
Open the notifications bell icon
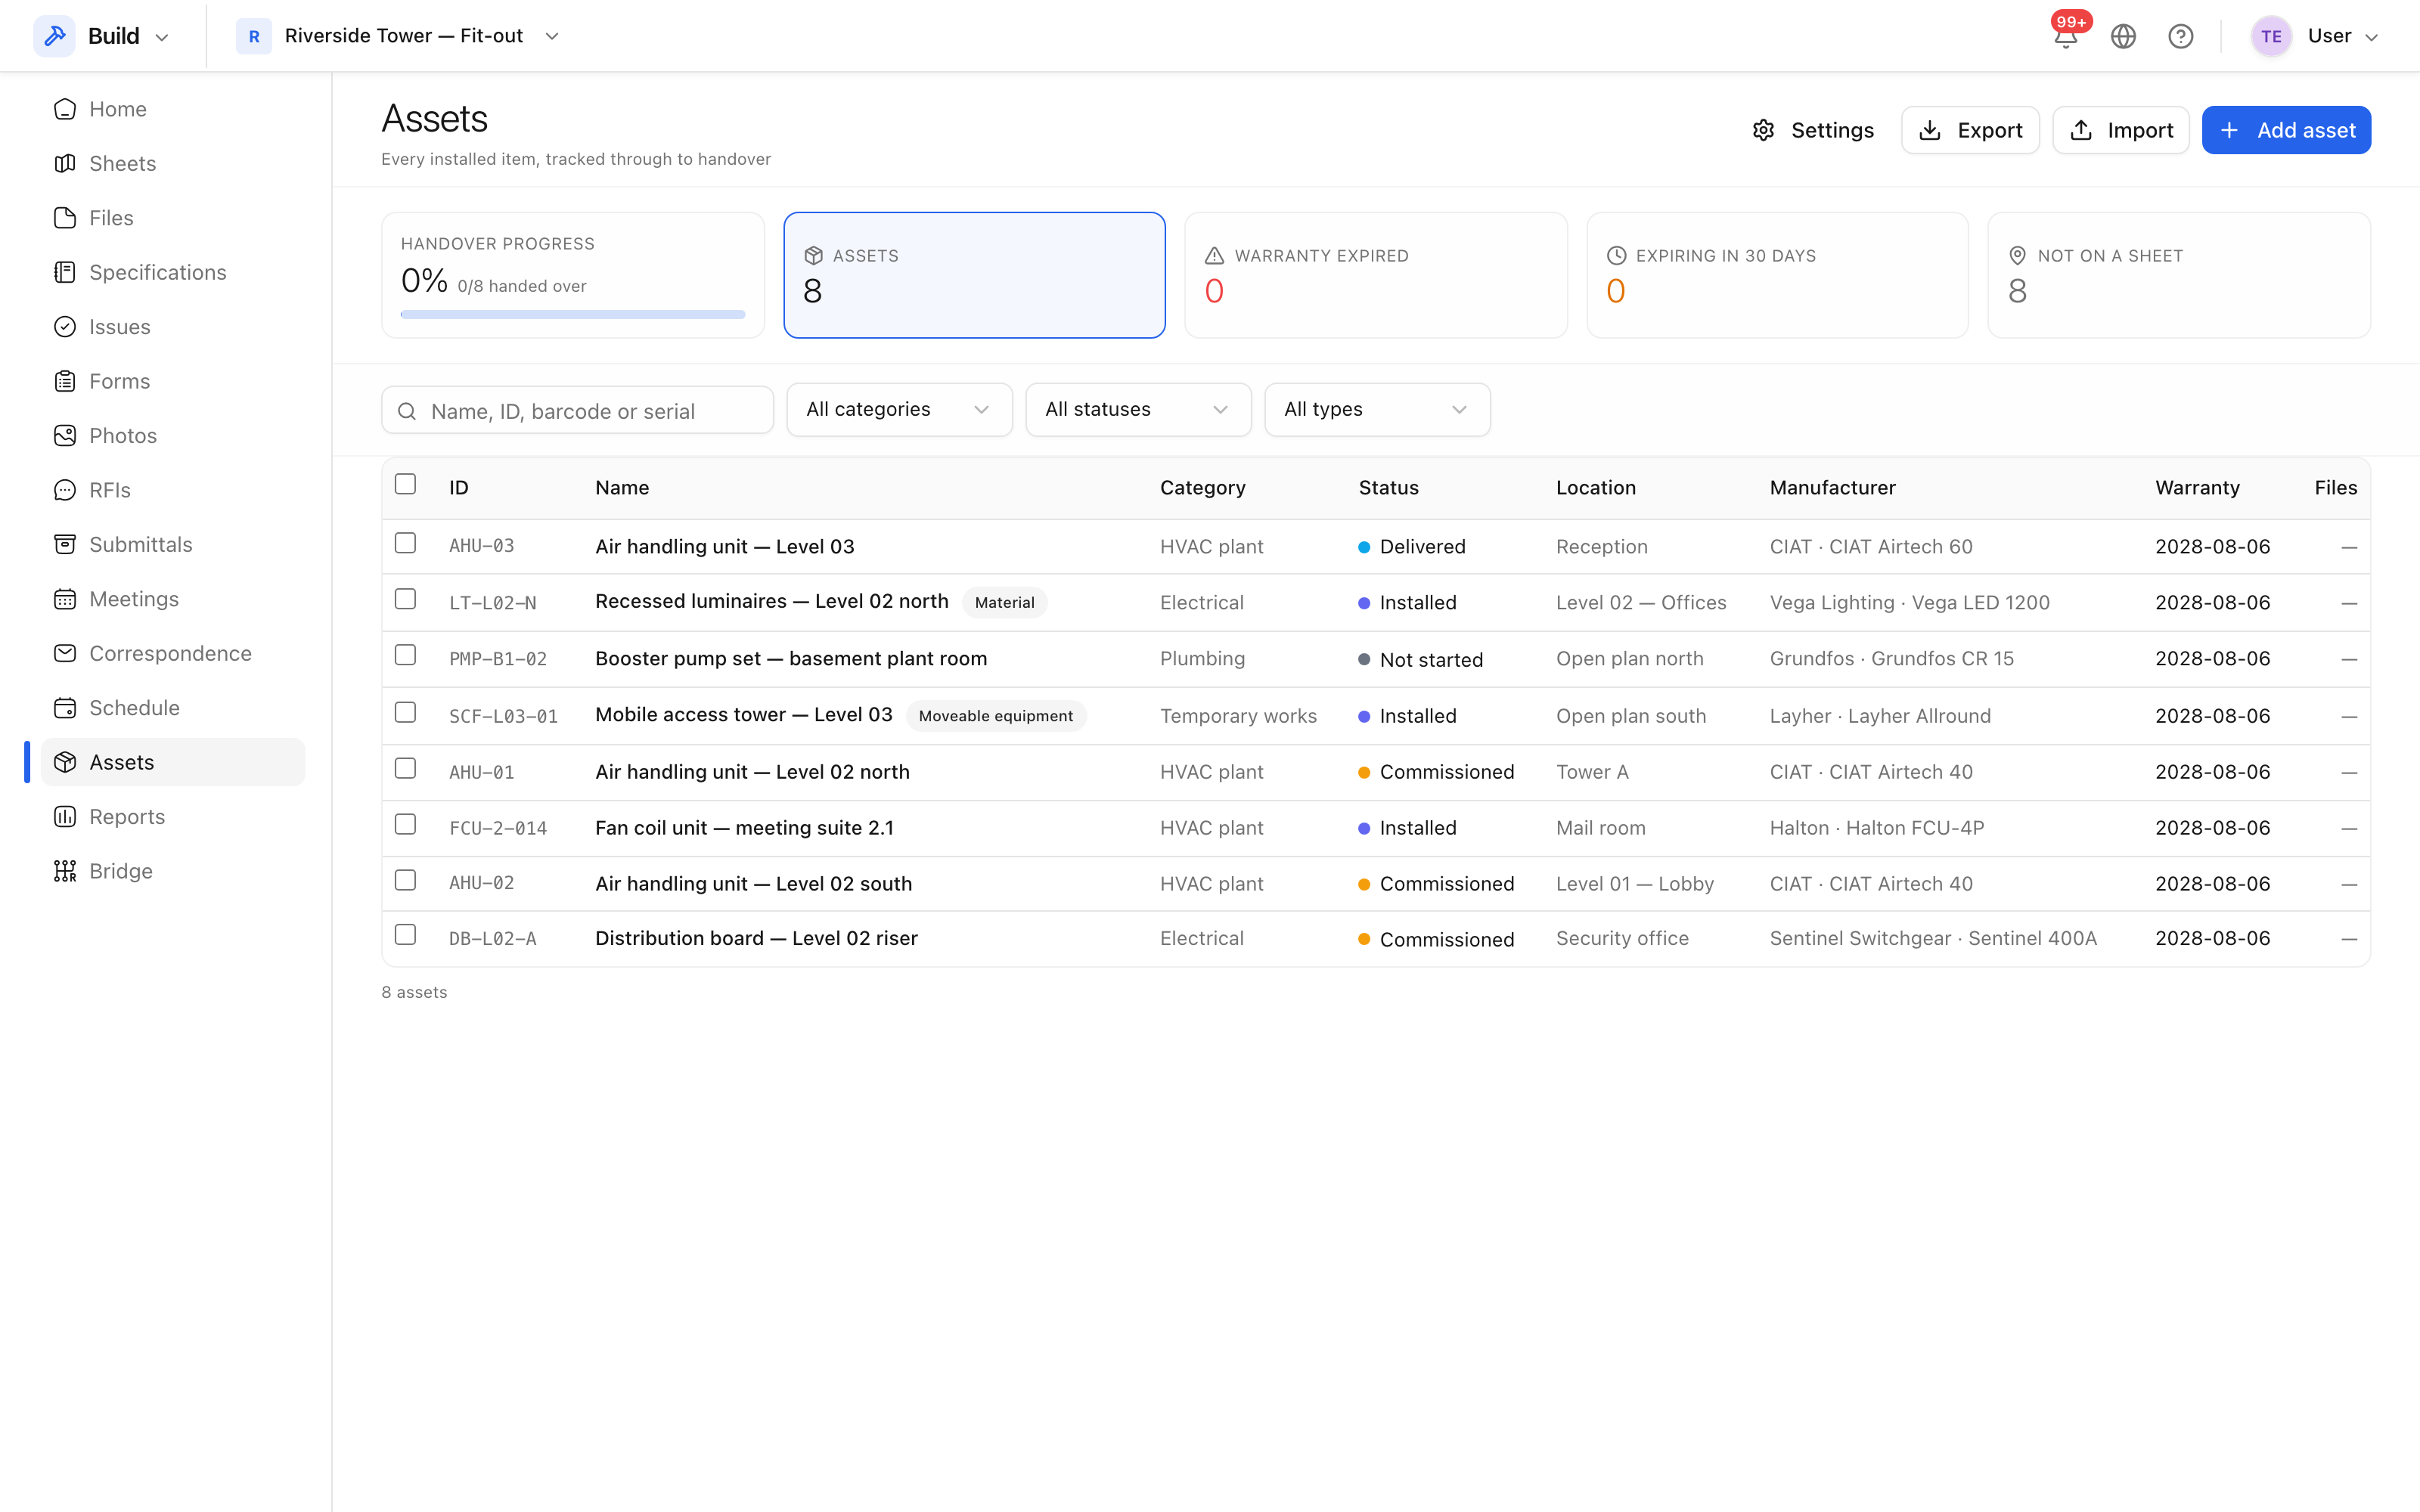[2065, 37]
